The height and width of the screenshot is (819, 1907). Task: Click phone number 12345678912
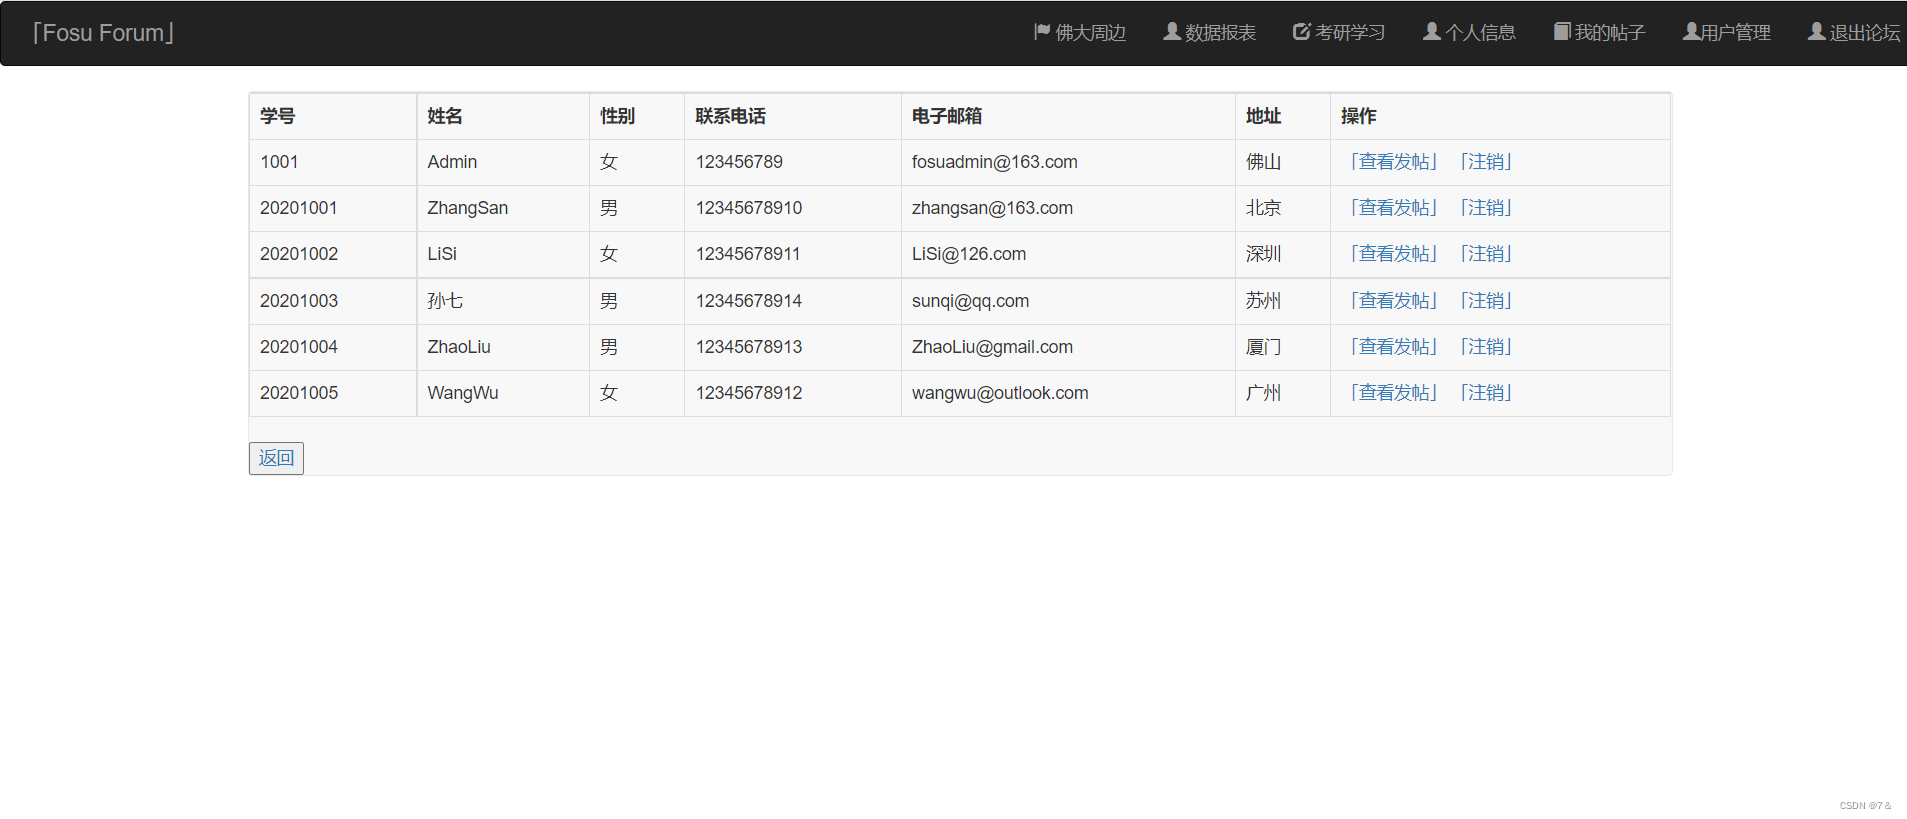pos(749,393)
